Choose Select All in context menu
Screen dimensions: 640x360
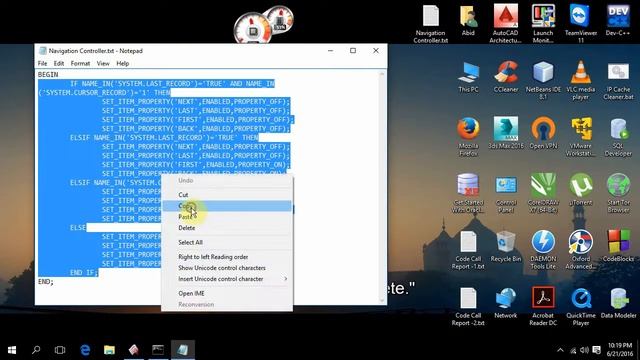227,242
